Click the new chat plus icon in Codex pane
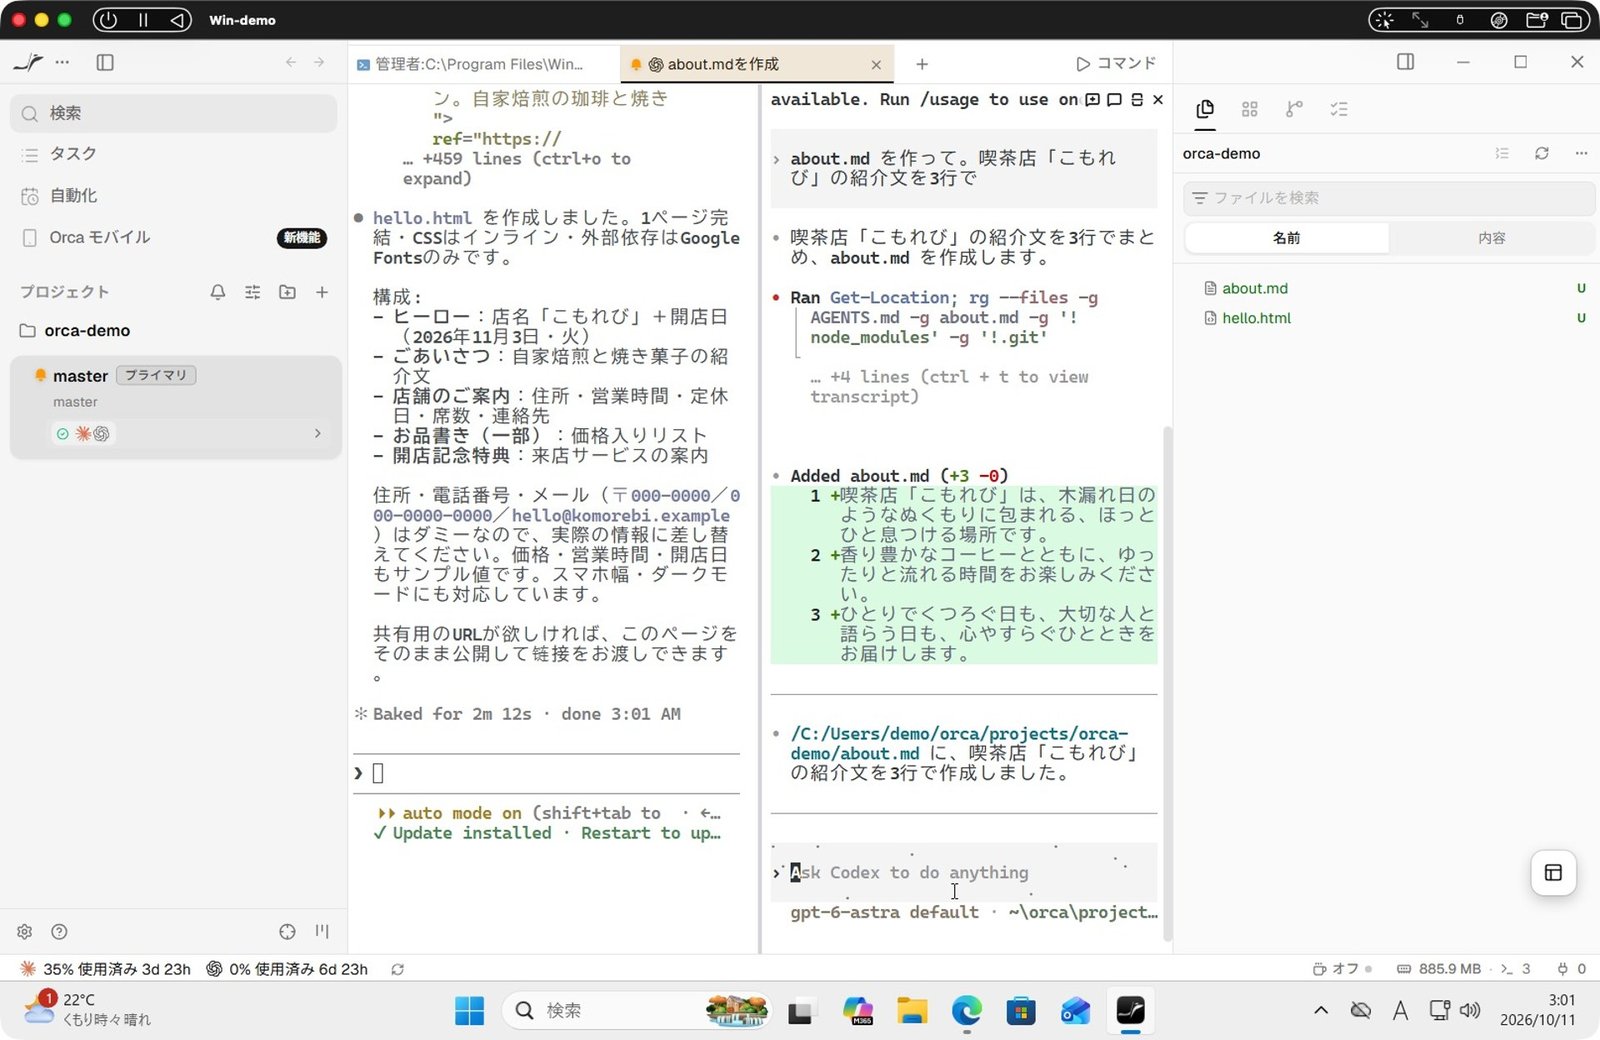Viewport: 1600px width, 1040px height. 1093,99
